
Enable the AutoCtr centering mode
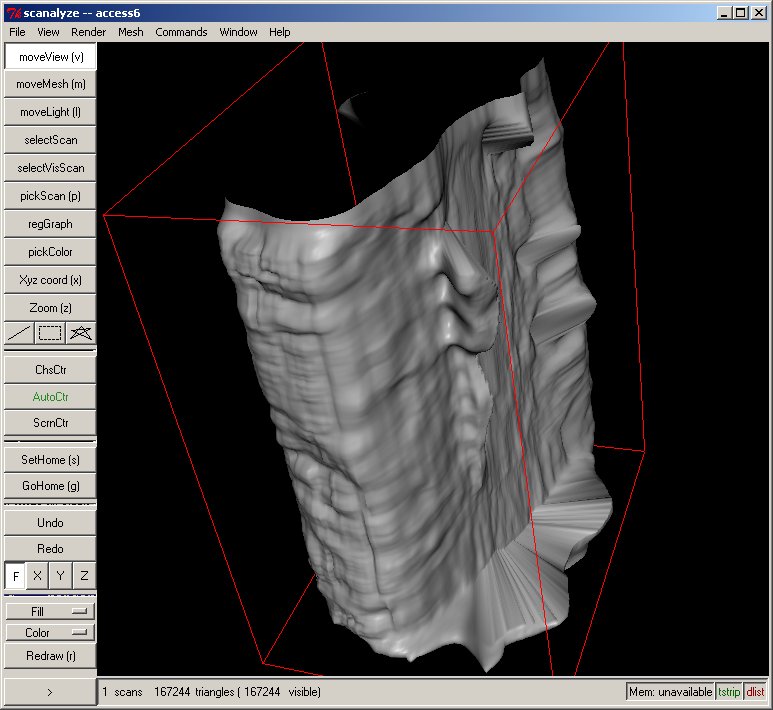click(x=50, y=396)
